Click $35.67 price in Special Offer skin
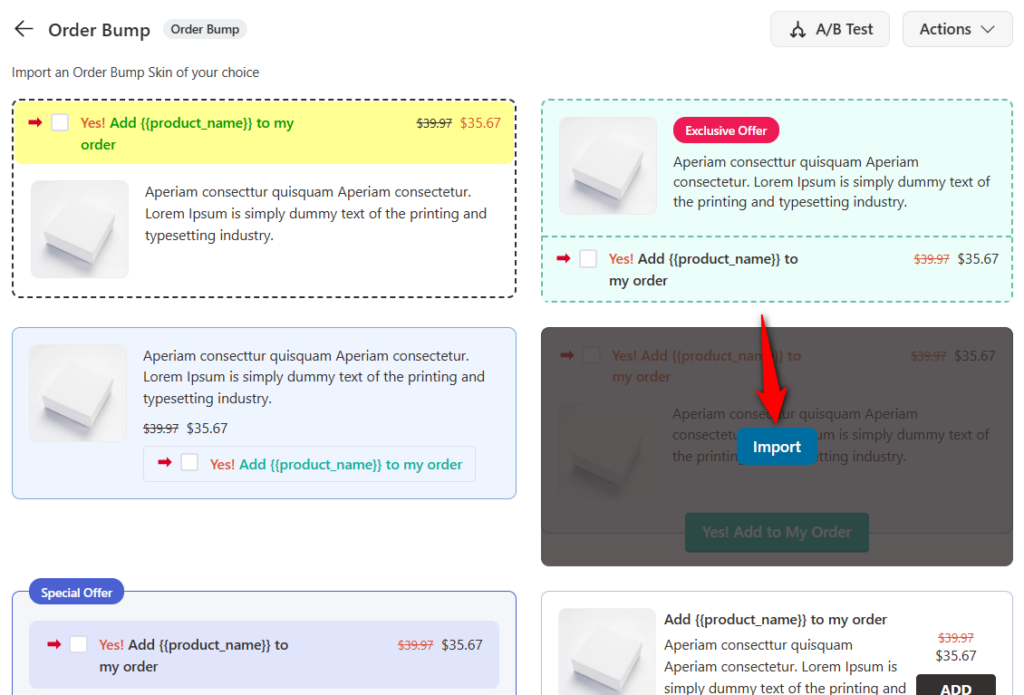The image size is (1024, 695). coord(462,645)
